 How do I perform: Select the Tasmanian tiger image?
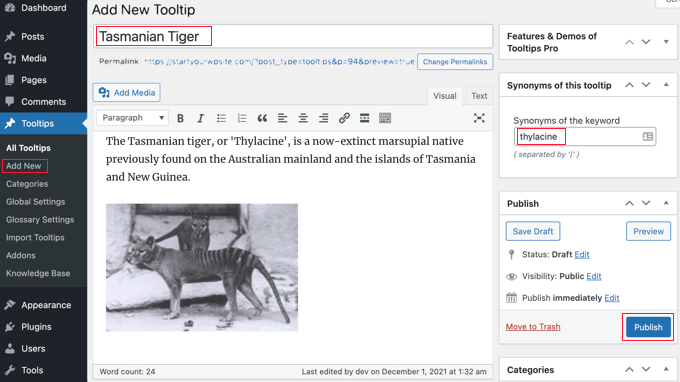coord(202,268)
